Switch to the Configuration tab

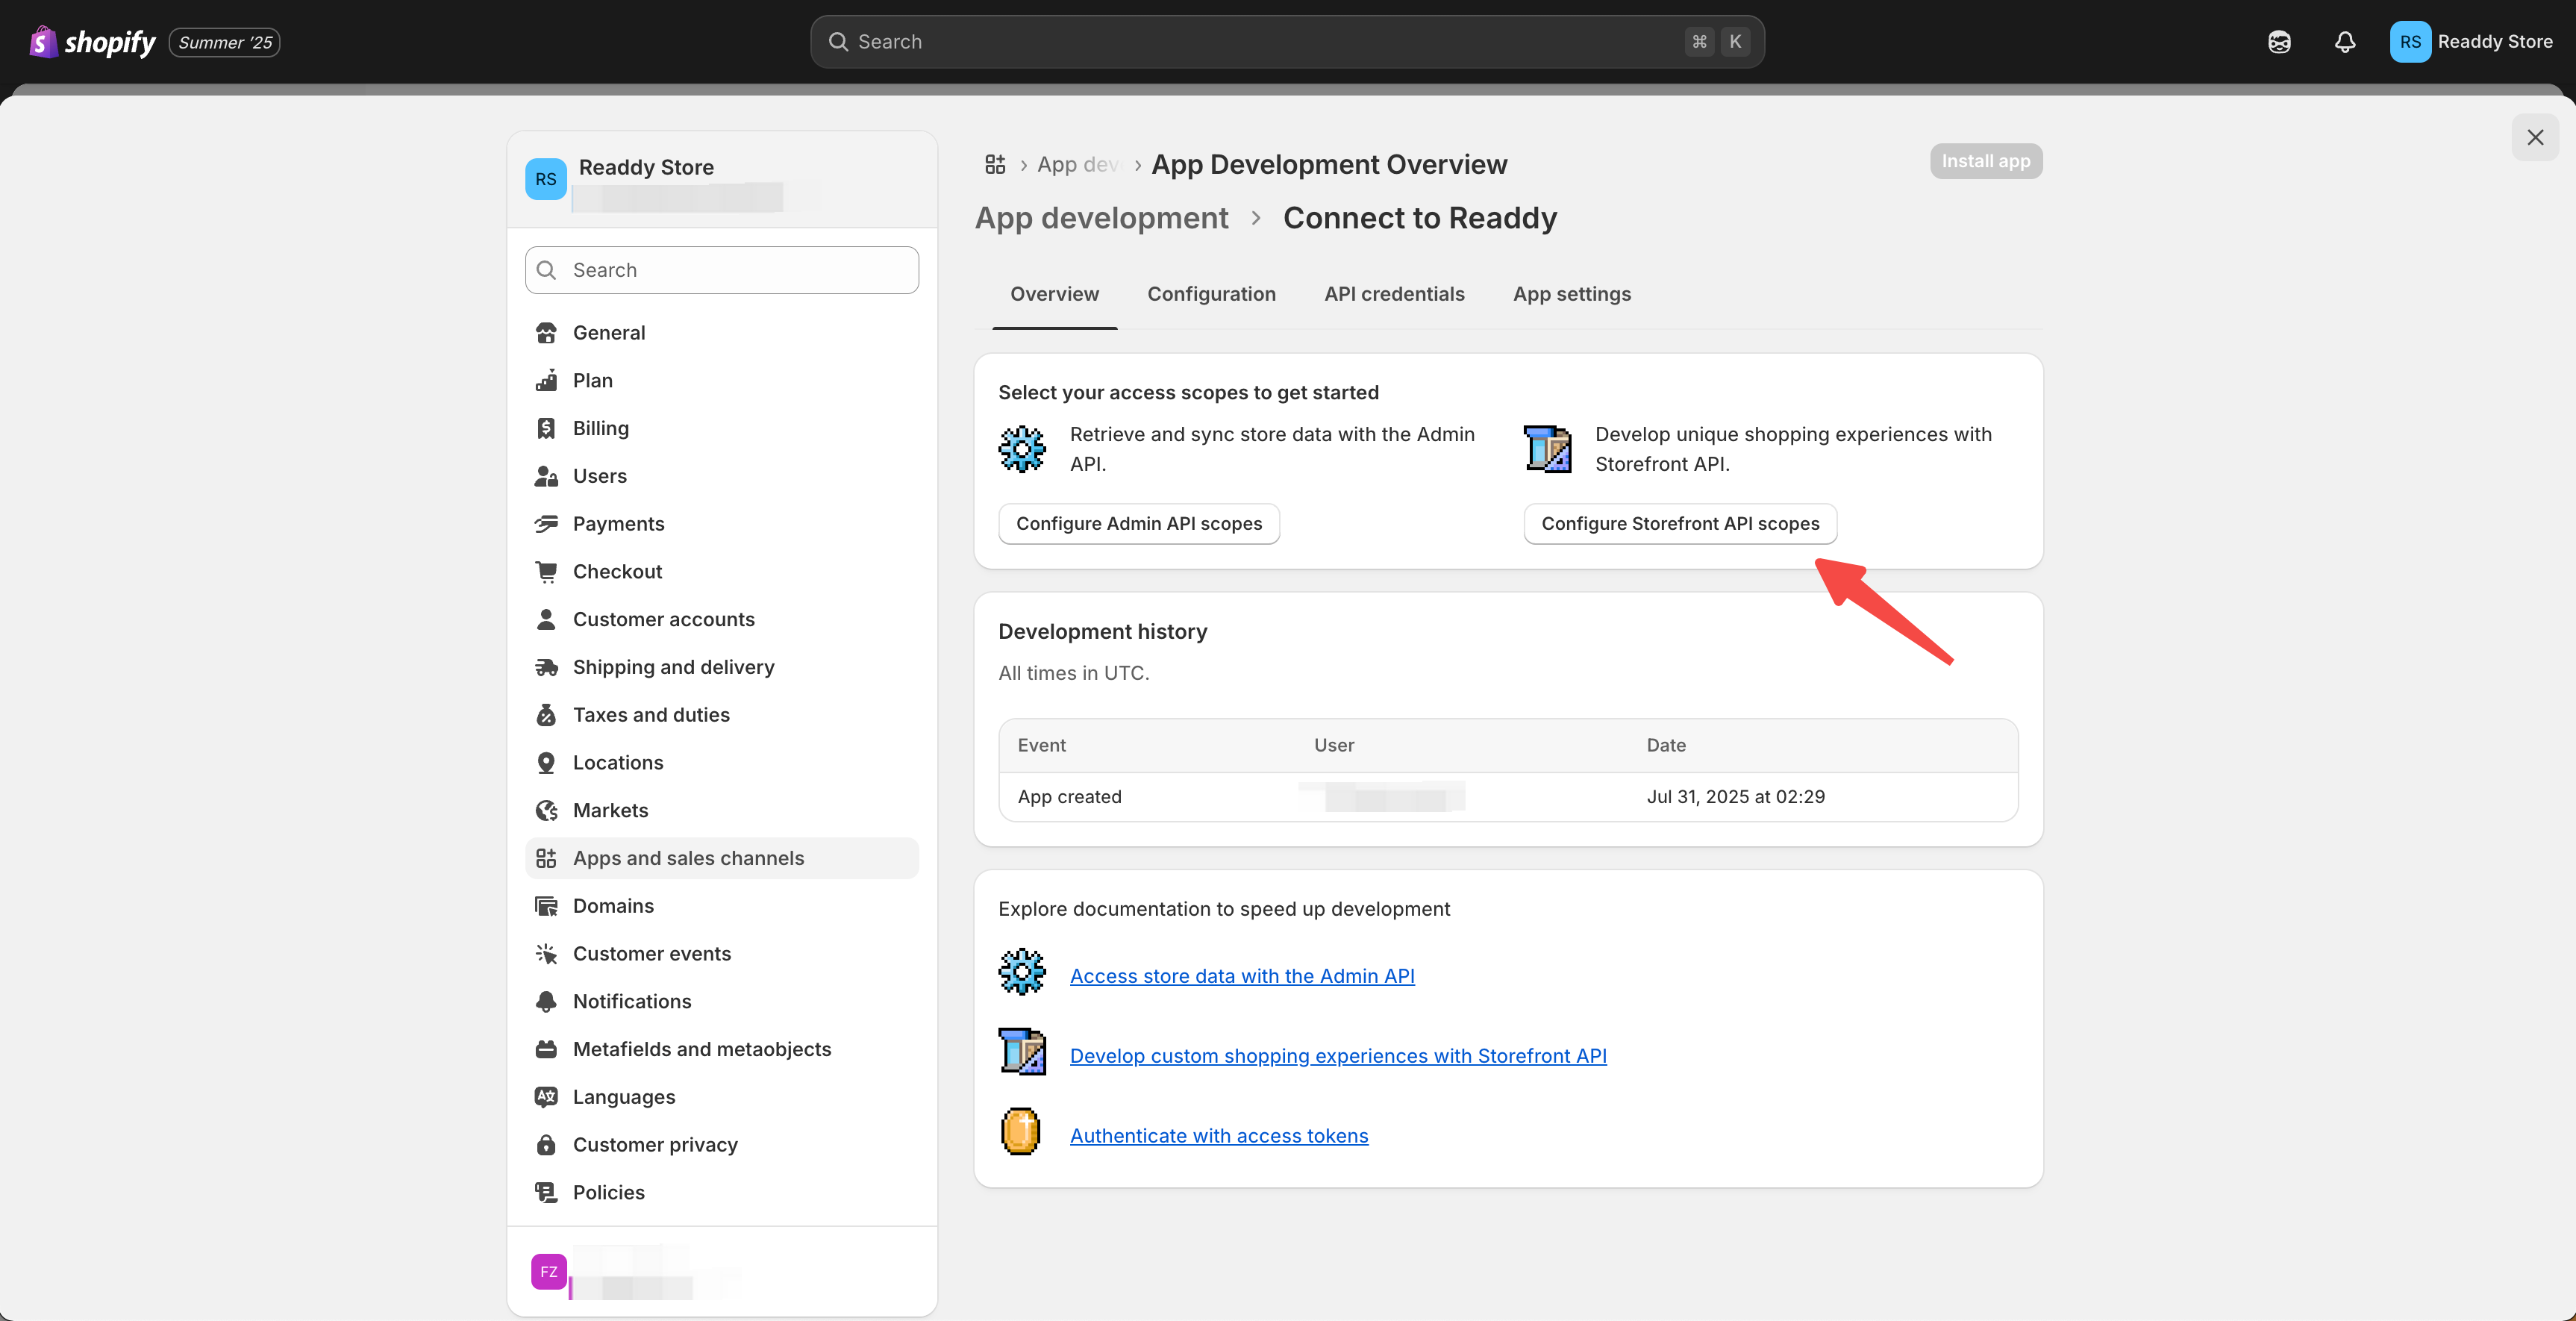point(1211,294)
